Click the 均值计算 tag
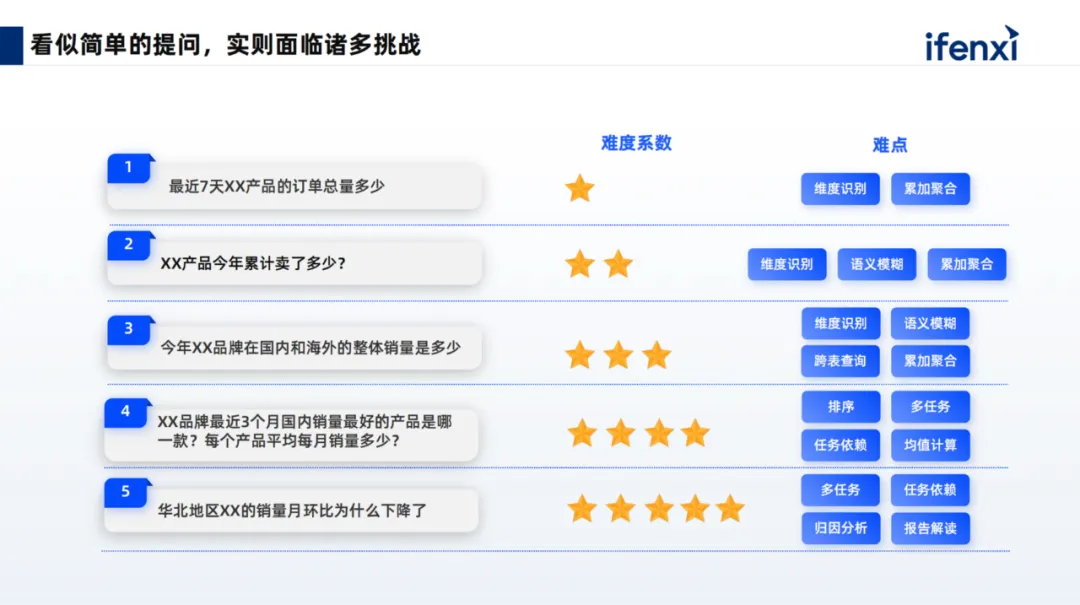 tap(931, 445)
